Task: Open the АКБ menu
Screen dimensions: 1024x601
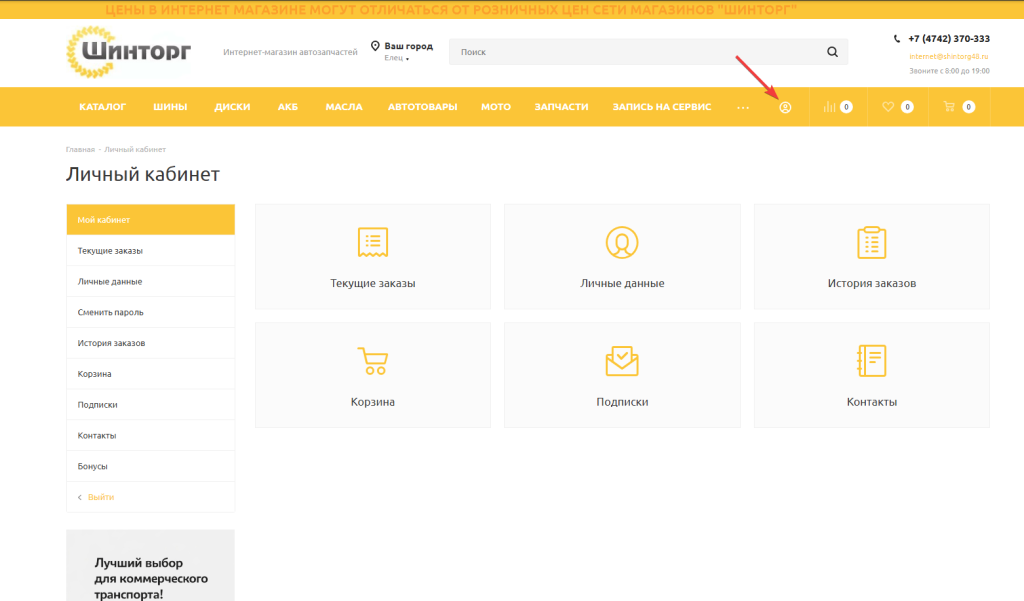Action: [288, 106]
